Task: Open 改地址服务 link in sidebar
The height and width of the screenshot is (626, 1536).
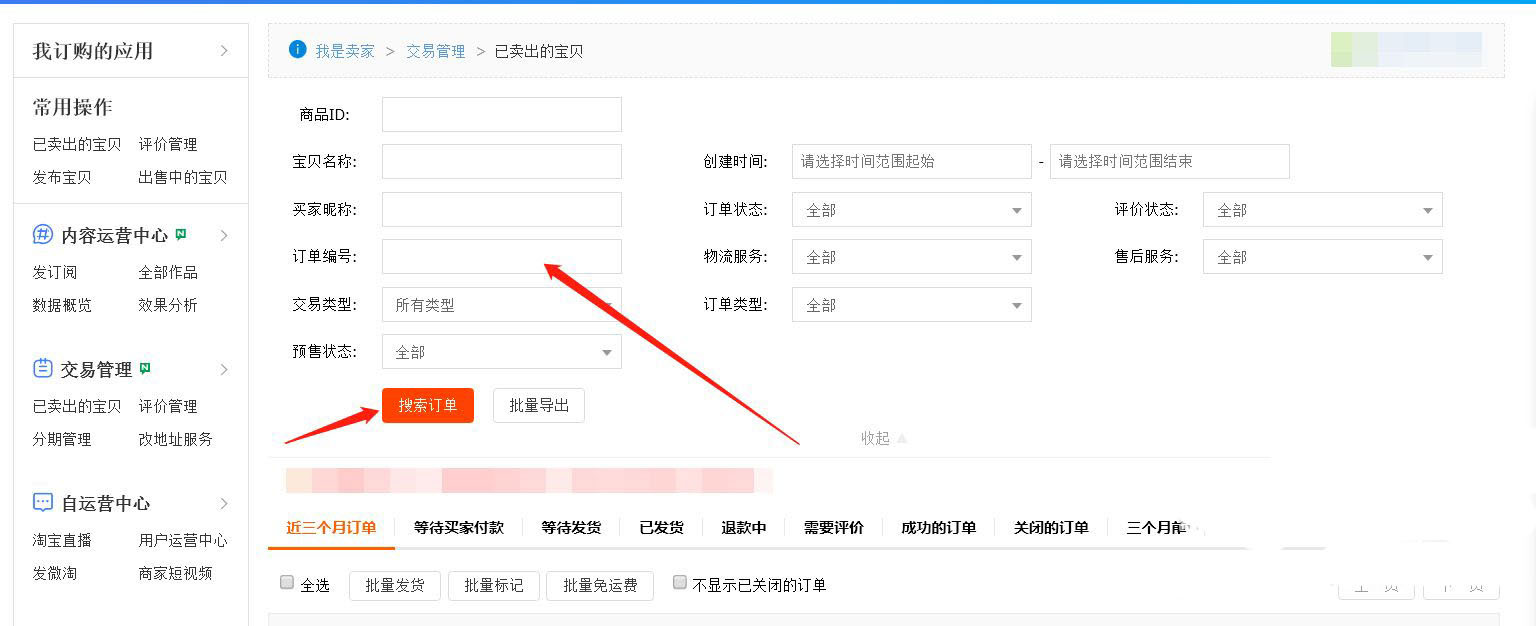Action: coord(176,439)
